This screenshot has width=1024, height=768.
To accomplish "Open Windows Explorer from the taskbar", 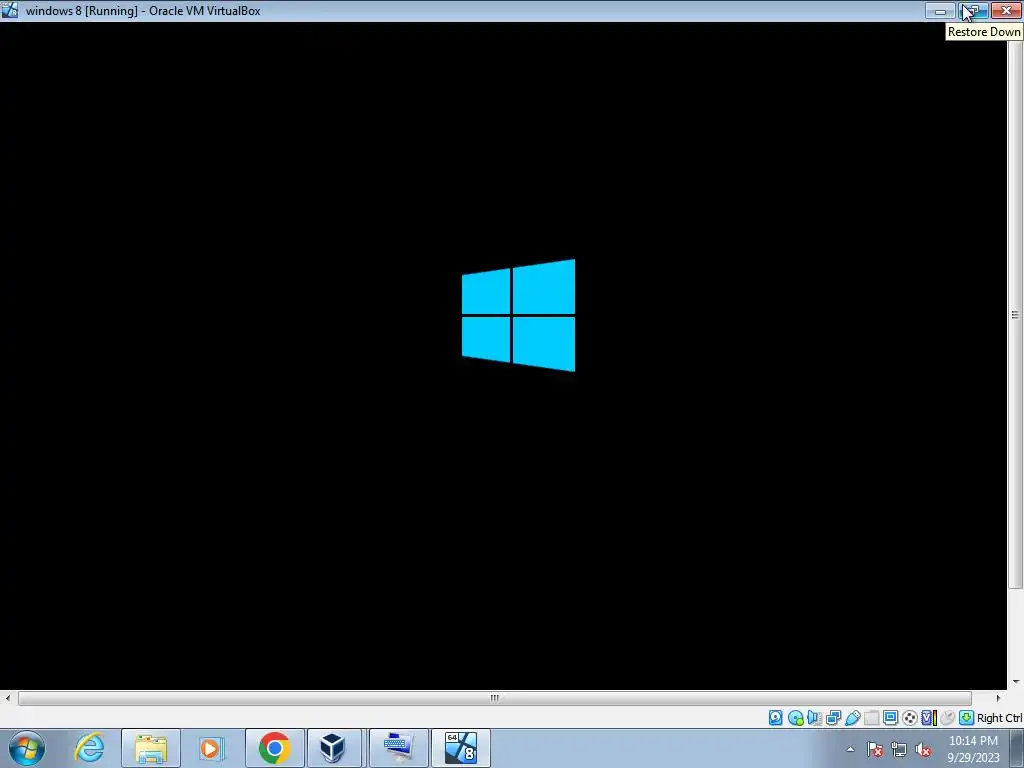I will click(x=151, y=748).
